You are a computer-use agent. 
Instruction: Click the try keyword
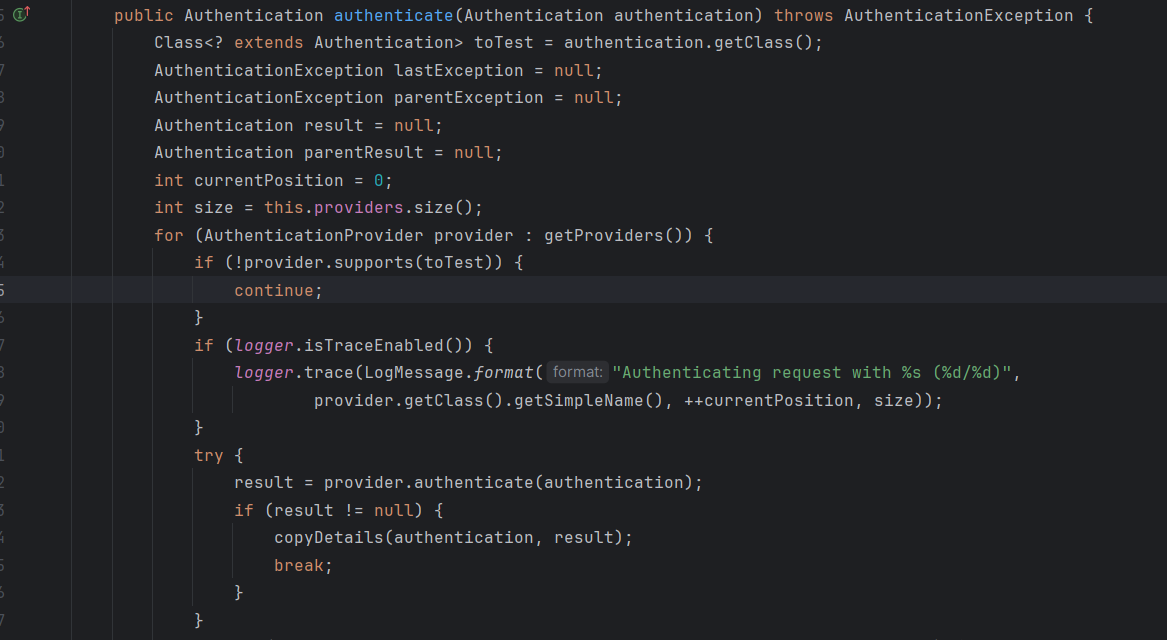[208, 455]
